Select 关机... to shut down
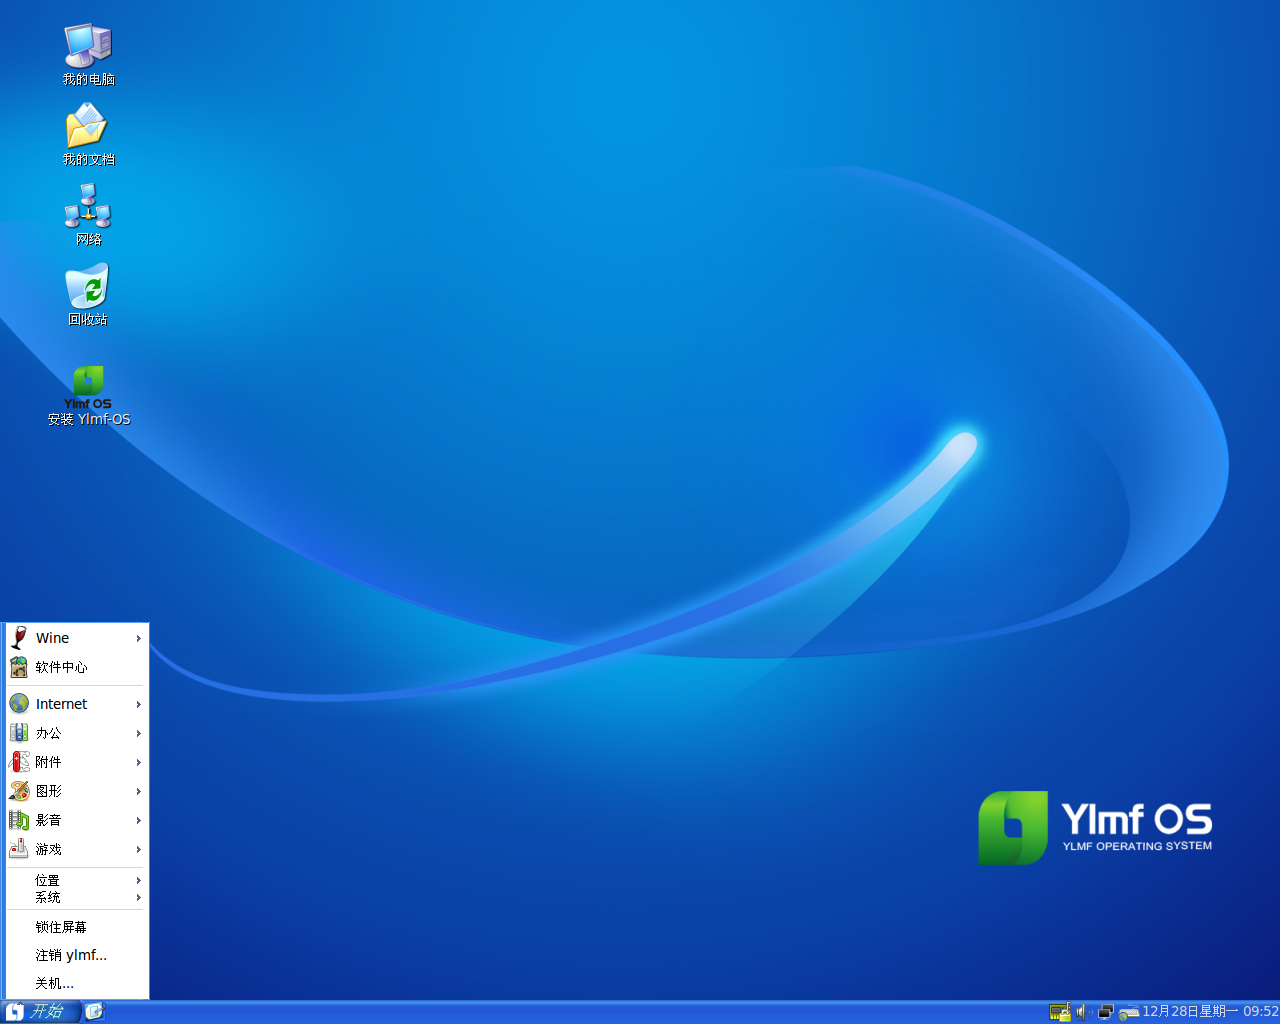The image size is (1280, 1024). tap(77, 983)
